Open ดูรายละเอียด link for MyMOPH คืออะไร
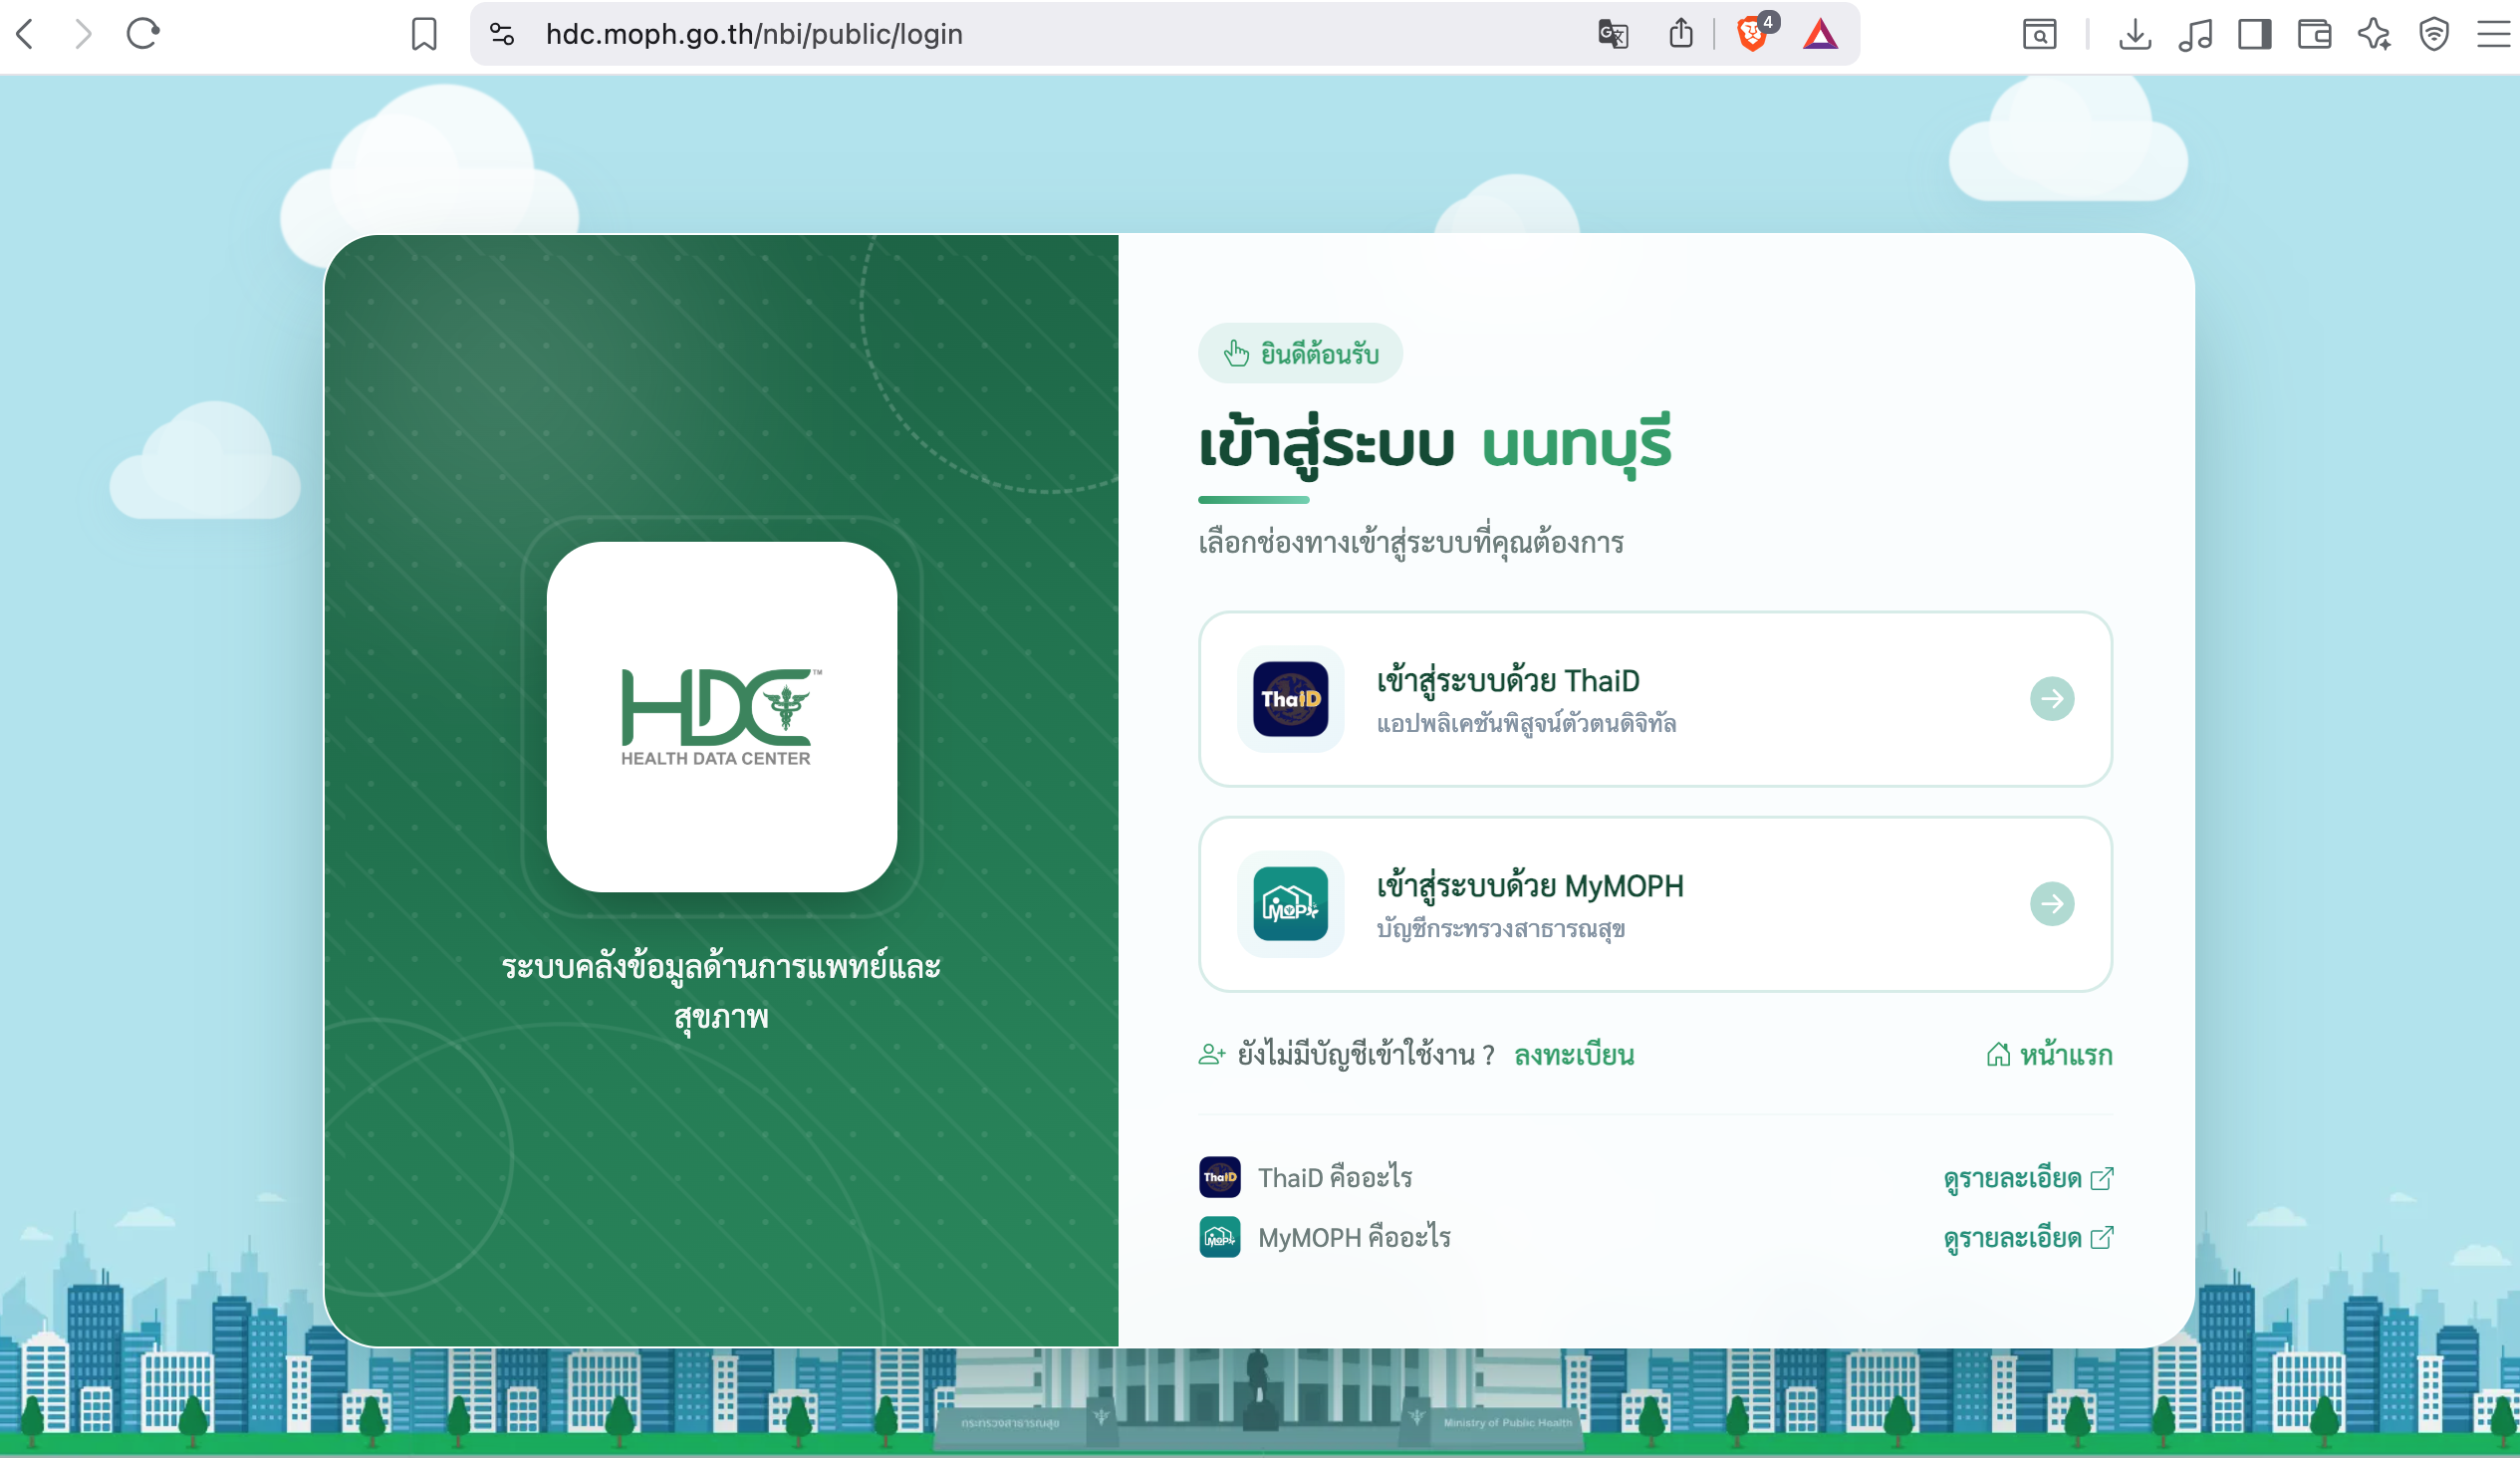Viewport: 2520px width, 1458px height. [x=2028, y=1239]
